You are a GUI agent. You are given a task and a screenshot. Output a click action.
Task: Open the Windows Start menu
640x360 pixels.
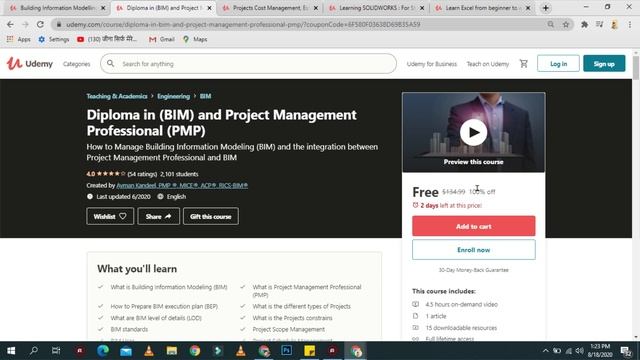coord(11,351)
